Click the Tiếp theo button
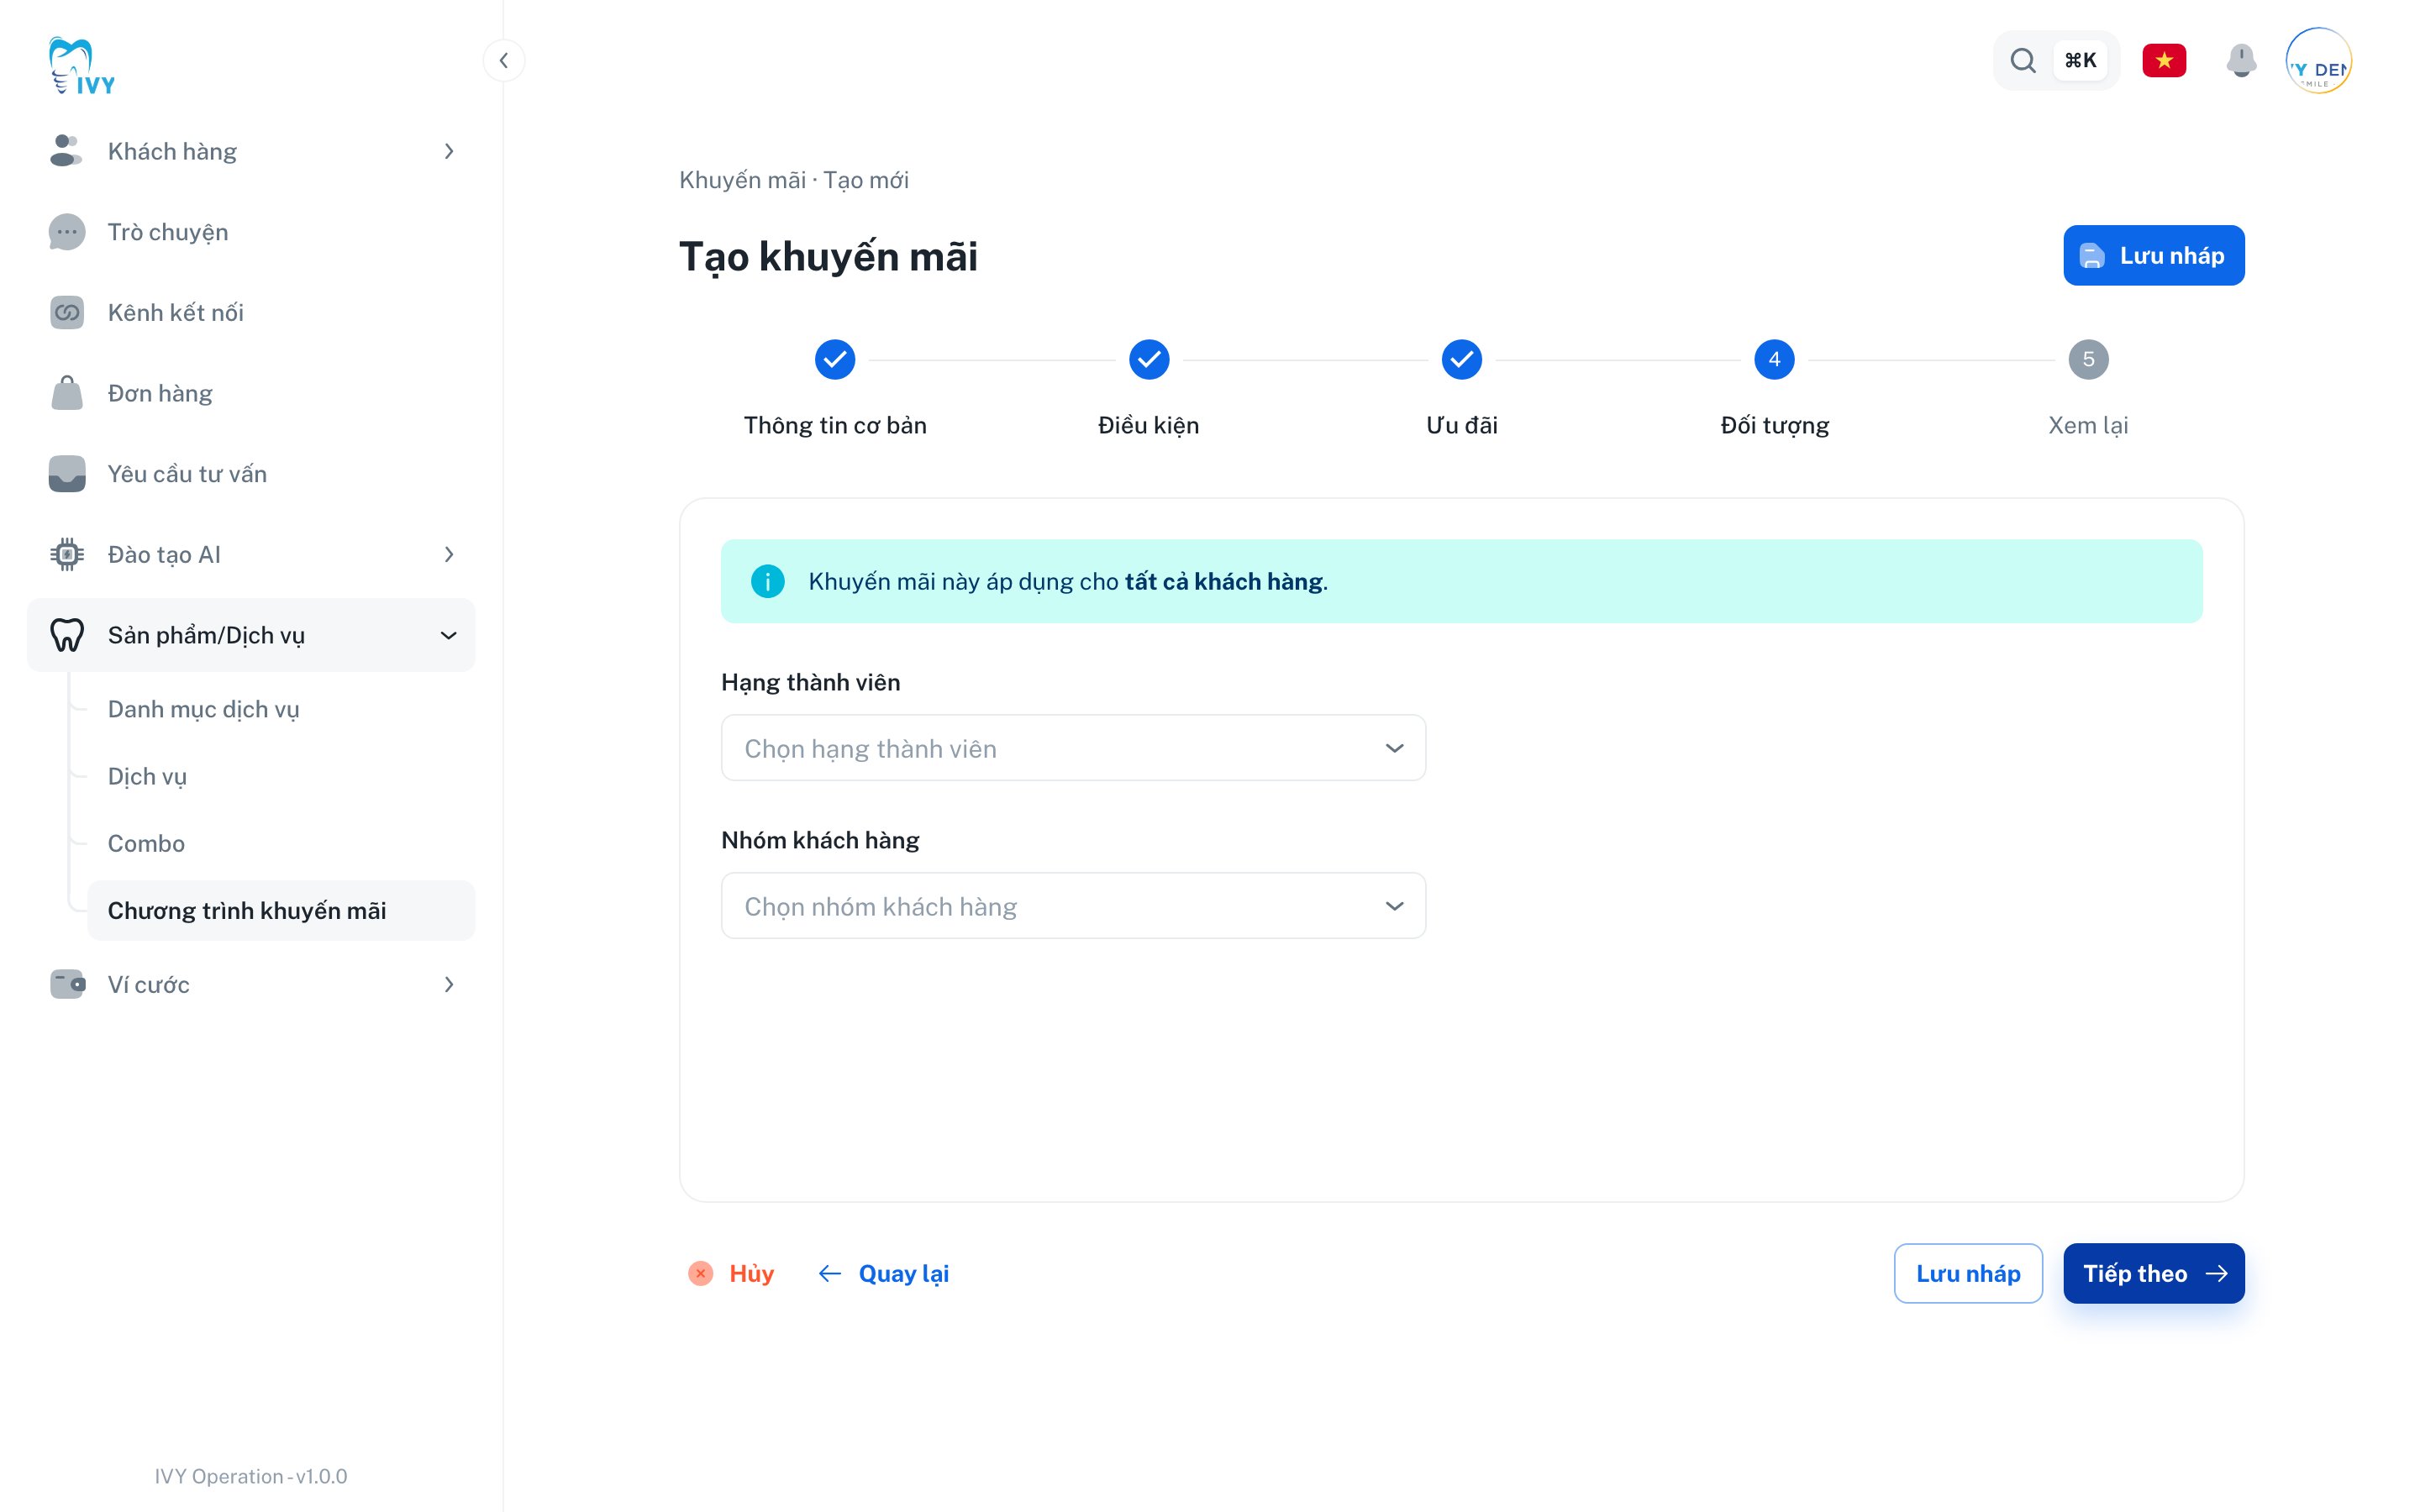This screenshot has width=2420, height=1512. [2153, 1273]
